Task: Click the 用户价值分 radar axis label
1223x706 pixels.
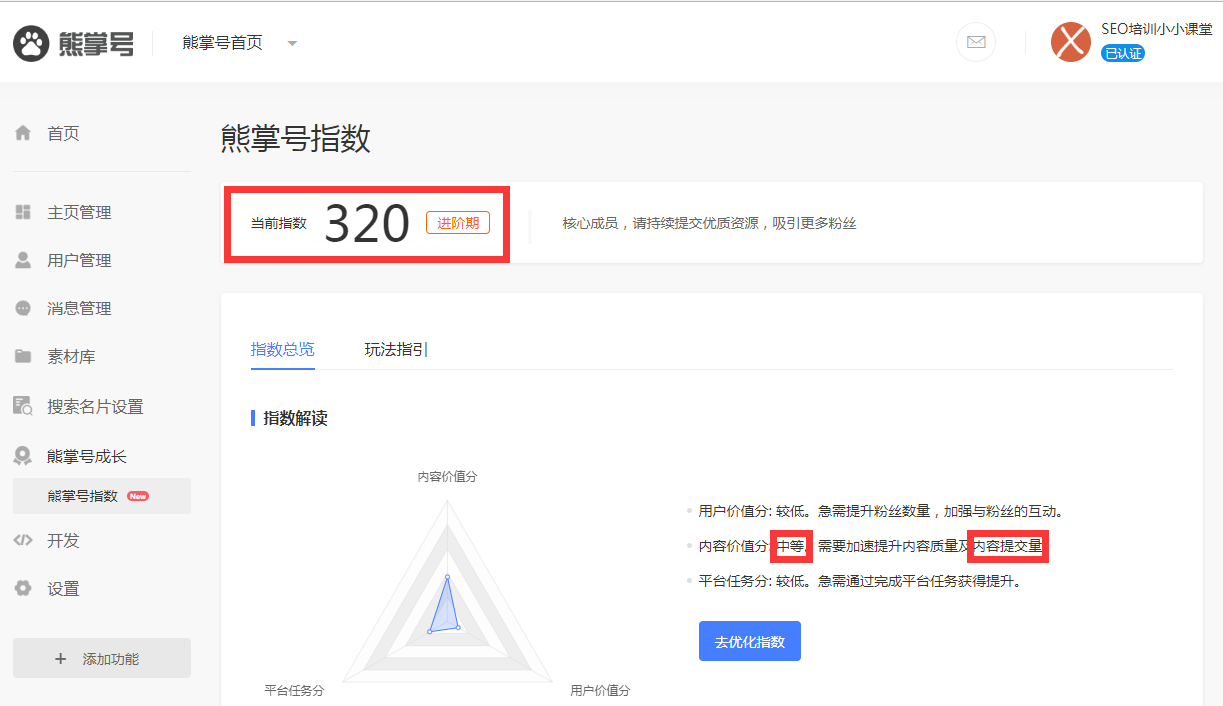Action: pos(600,690)
